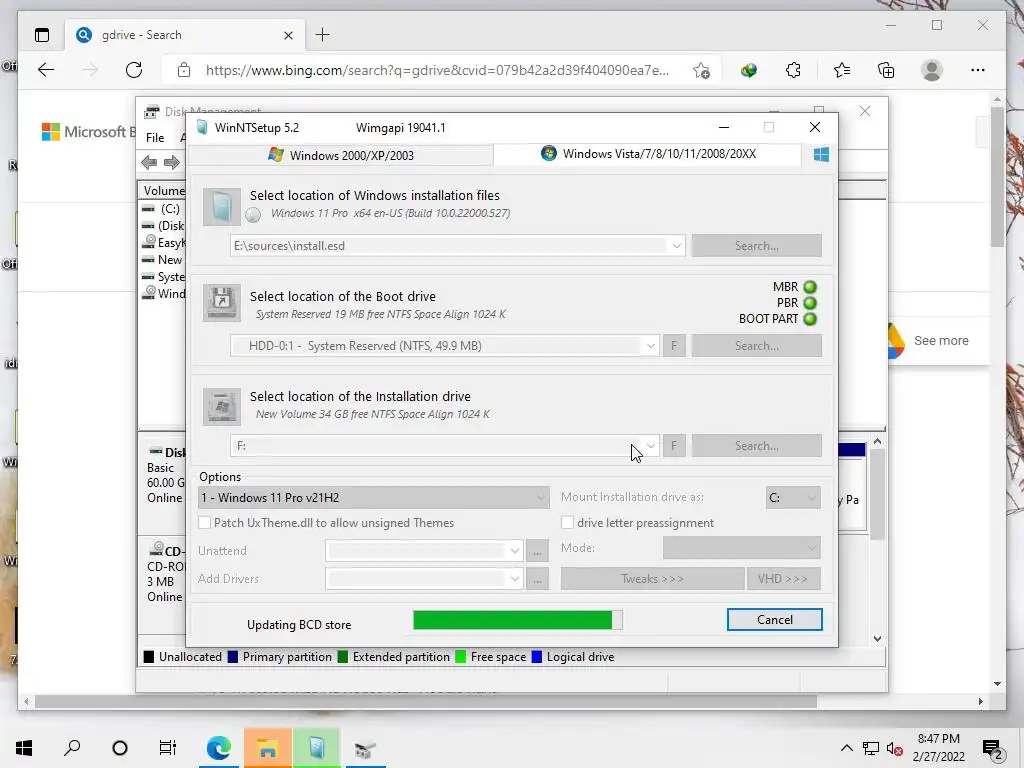Click the Installation drive icon
This screenshot has height=768, width=1024.
click(x=221, y=406)
